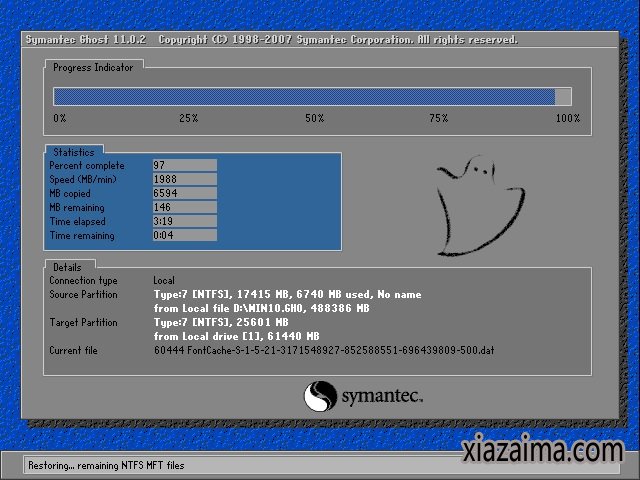Click the progress indicator bar
640x480 pixels.
click(x=312, y=96)
